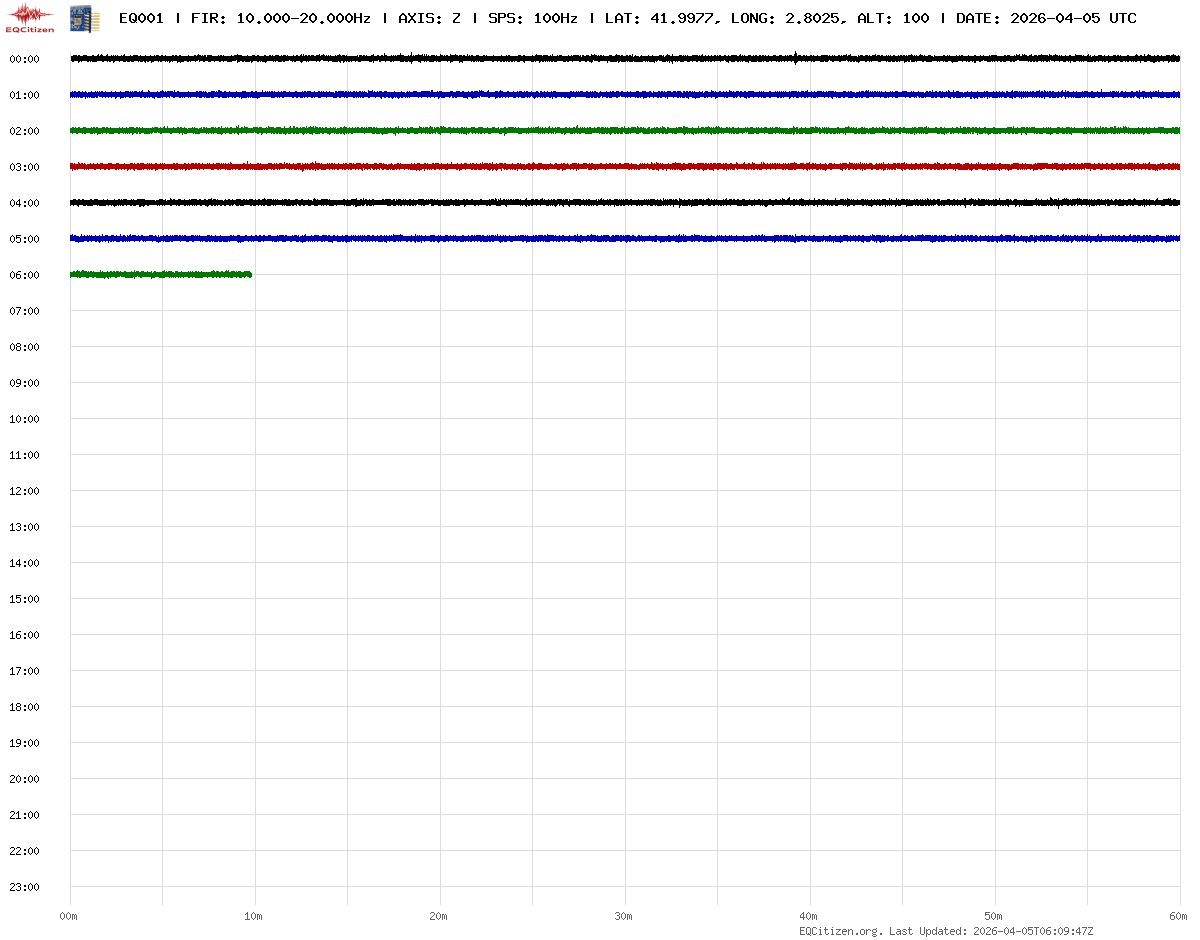Select the 06:00 hour row label
The image size is (1200, 940).
pyautogui.click(x=24, y=275)
